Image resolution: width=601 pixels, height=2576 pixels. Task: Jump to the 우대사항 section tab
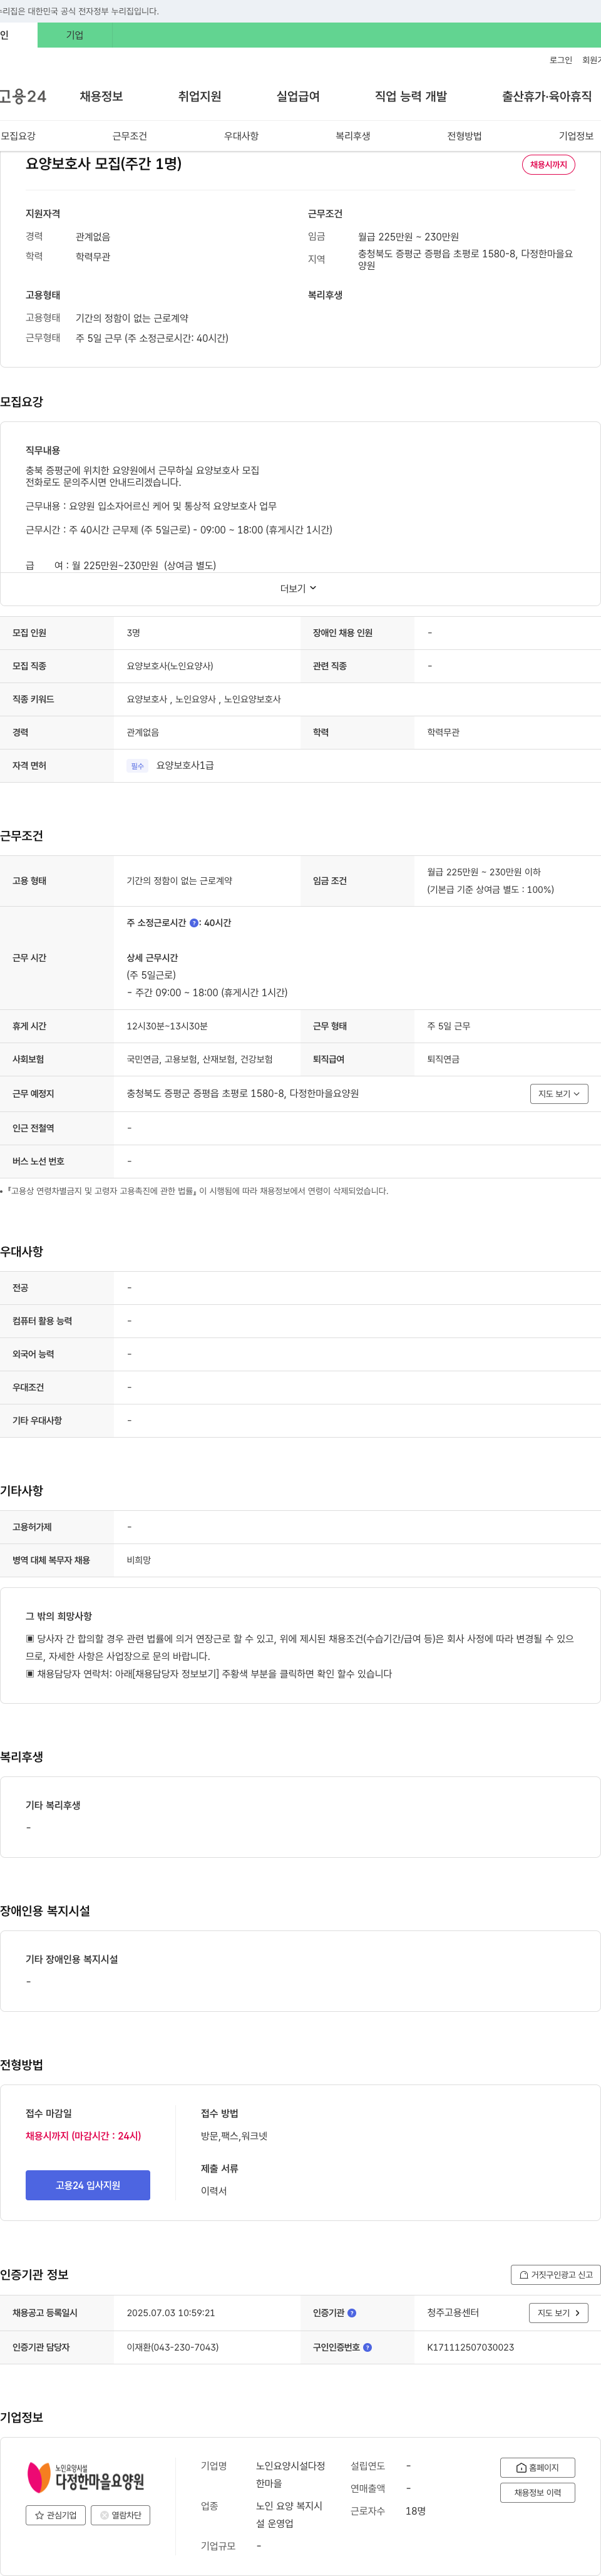coord(241,136)
